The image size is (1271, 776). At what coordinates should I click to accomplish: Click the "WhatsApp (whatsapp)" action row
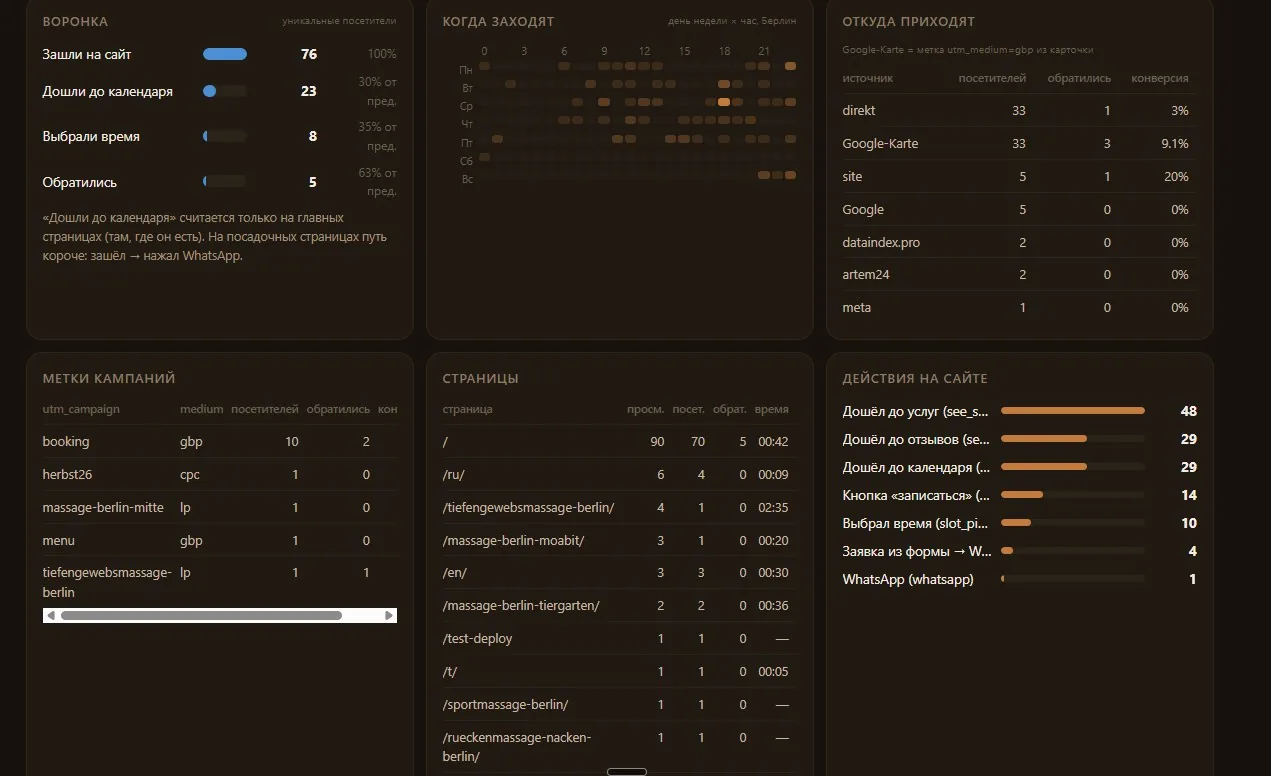point(1019,579)
